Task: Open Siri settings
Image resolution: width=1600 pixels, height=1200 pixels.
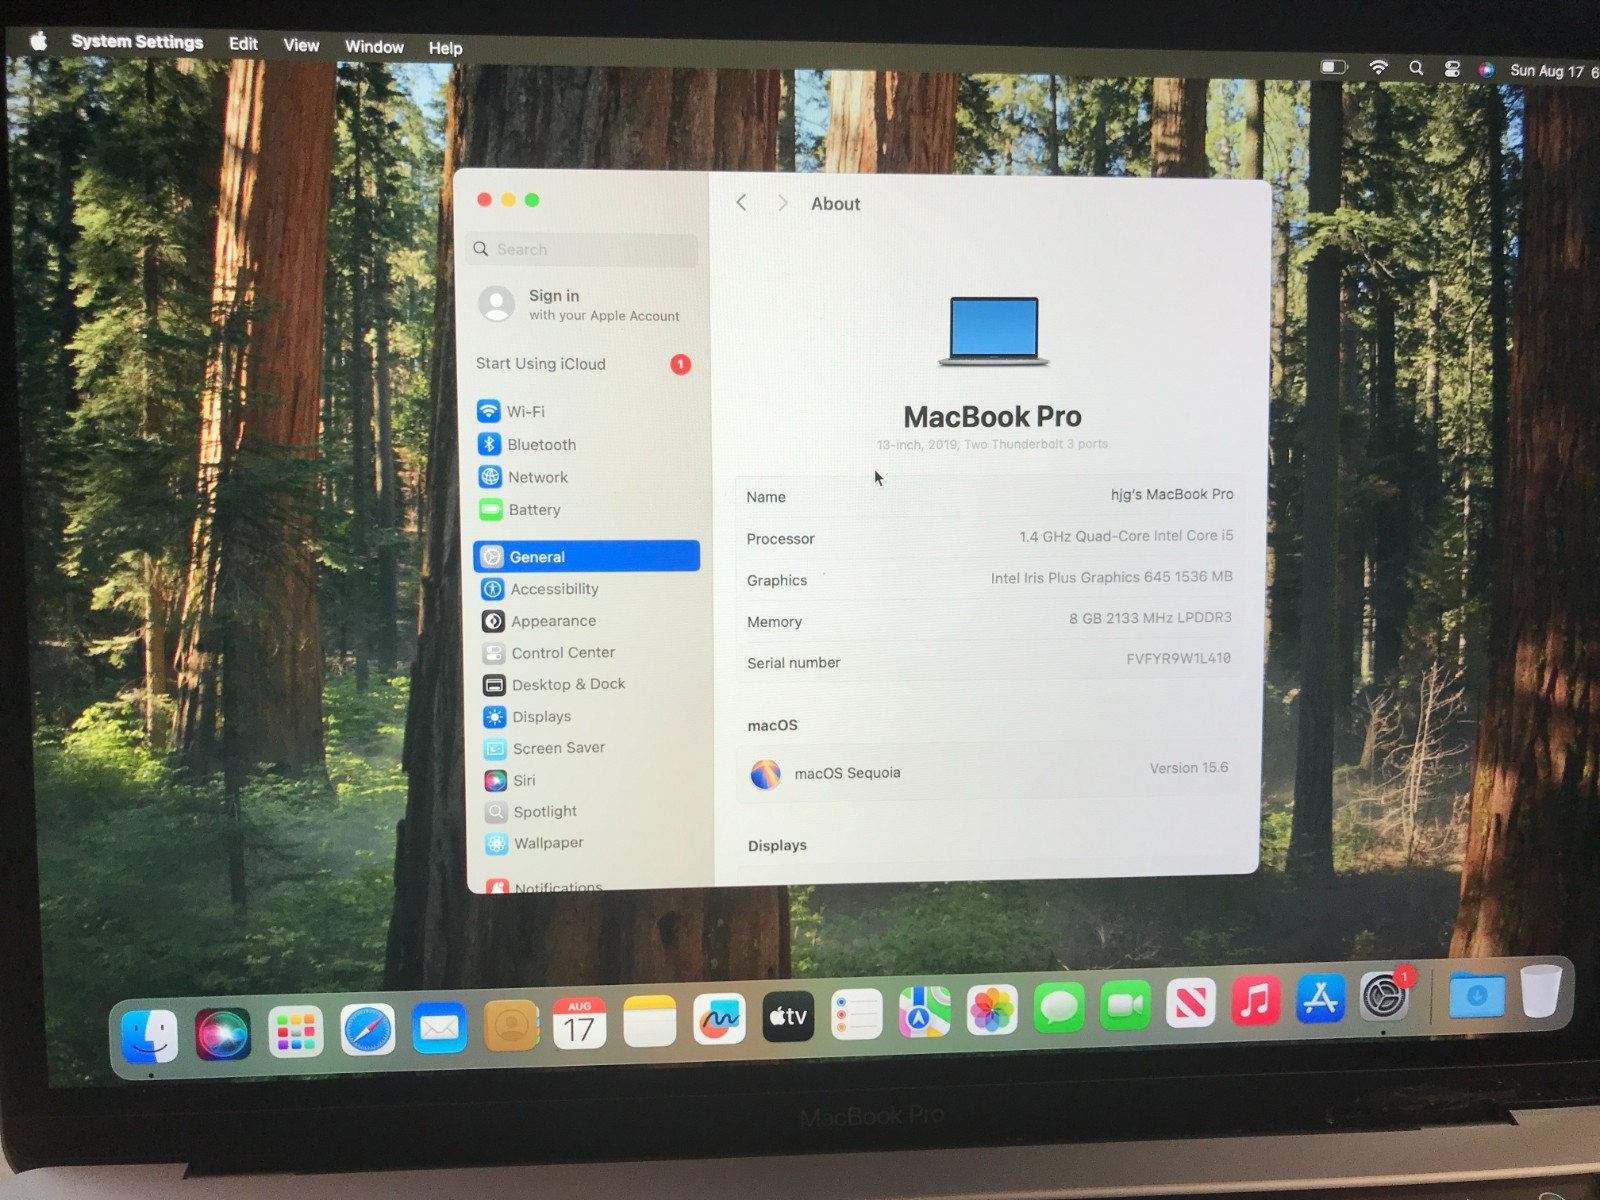Action: [522, 780]
